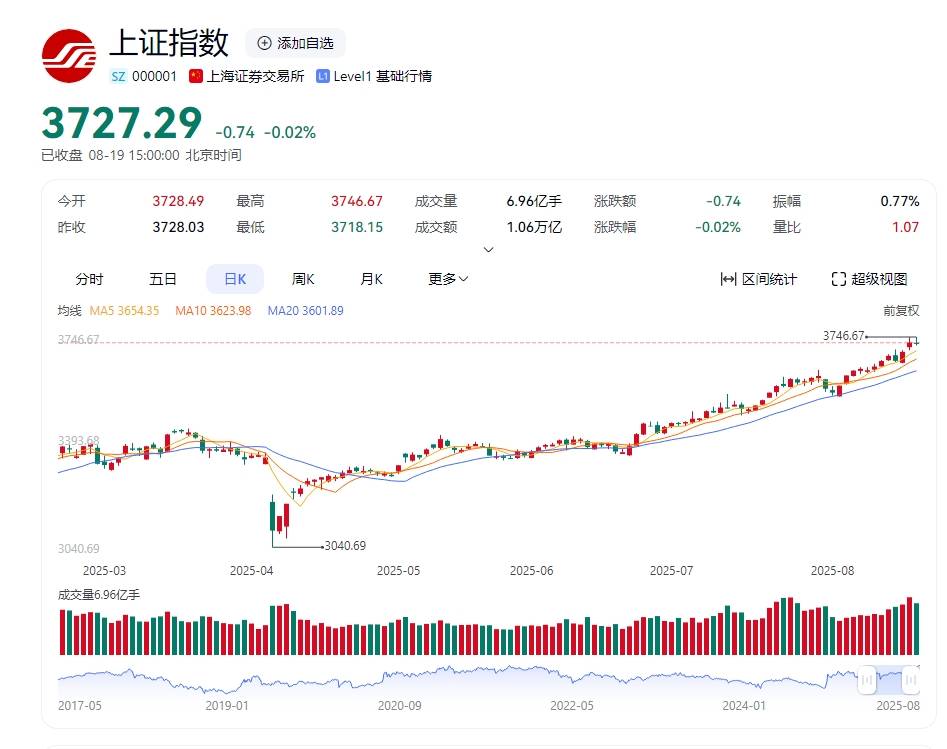This screenshot has width=947, height=749.
Task: Switch to the 分时 intraday tab
Action: tap(91, 279)
